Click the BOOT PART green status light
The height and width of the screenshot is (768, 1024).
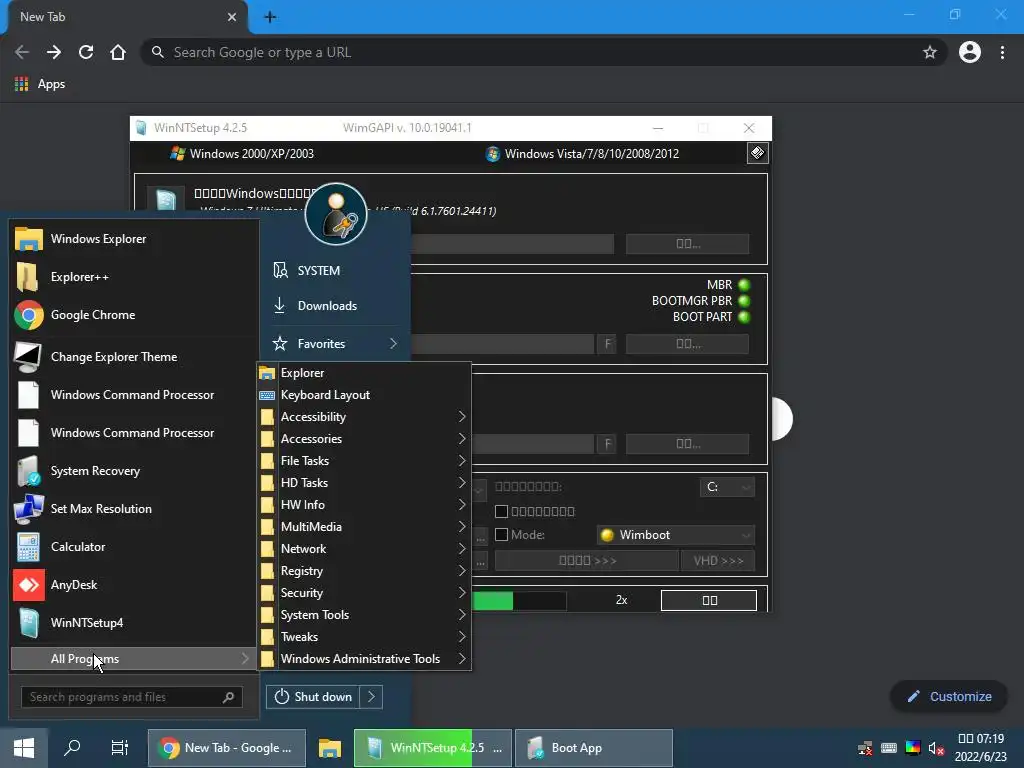(744, 317)
